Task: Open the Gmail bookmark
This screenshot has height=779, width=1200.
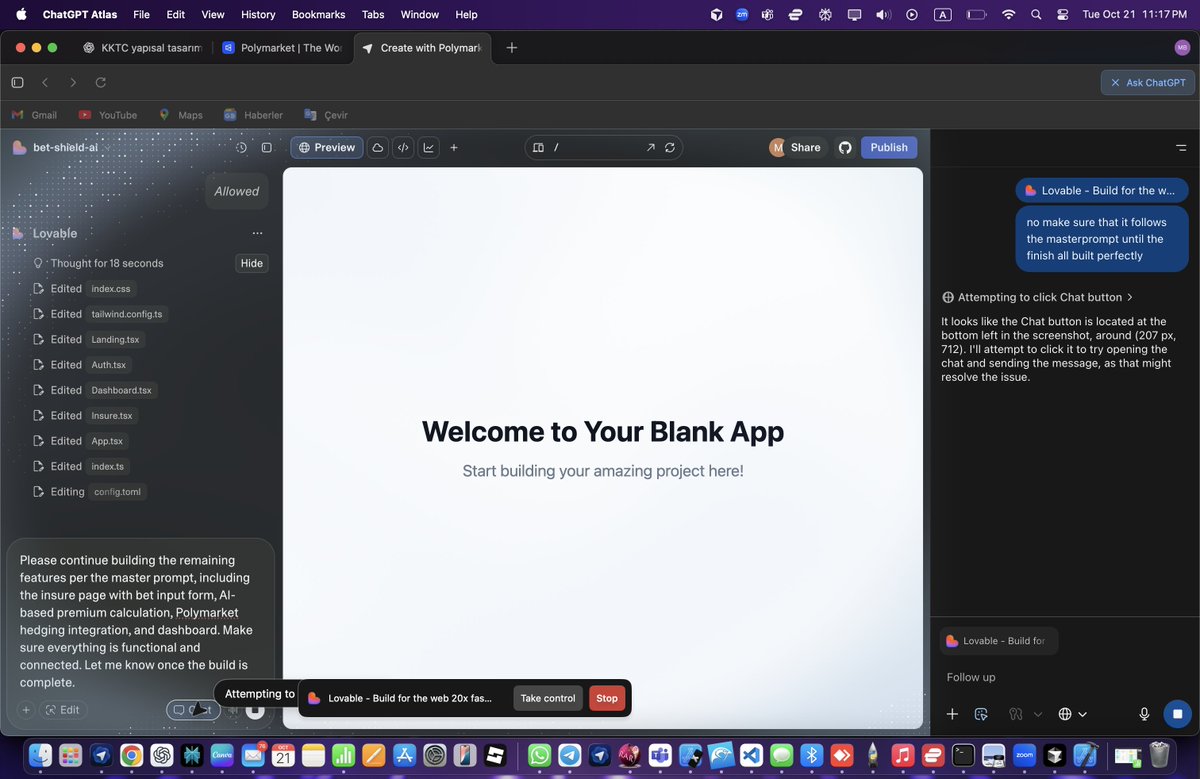Action: [34, 115]
